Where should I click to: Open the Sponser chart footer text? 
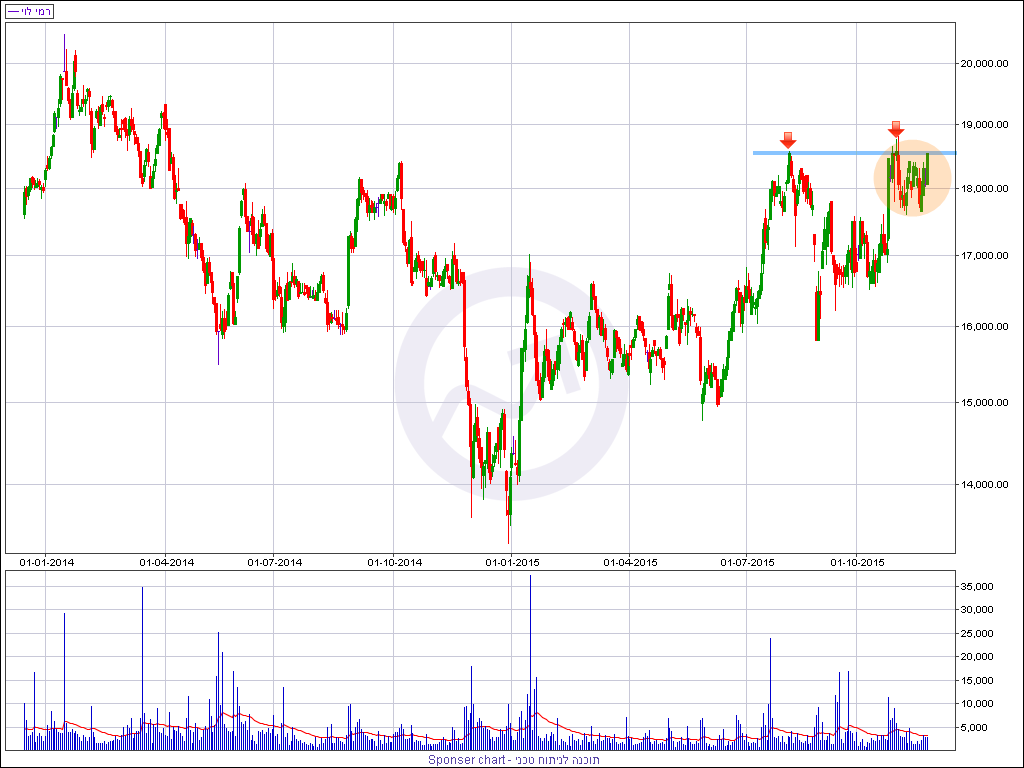pos(513,760)
